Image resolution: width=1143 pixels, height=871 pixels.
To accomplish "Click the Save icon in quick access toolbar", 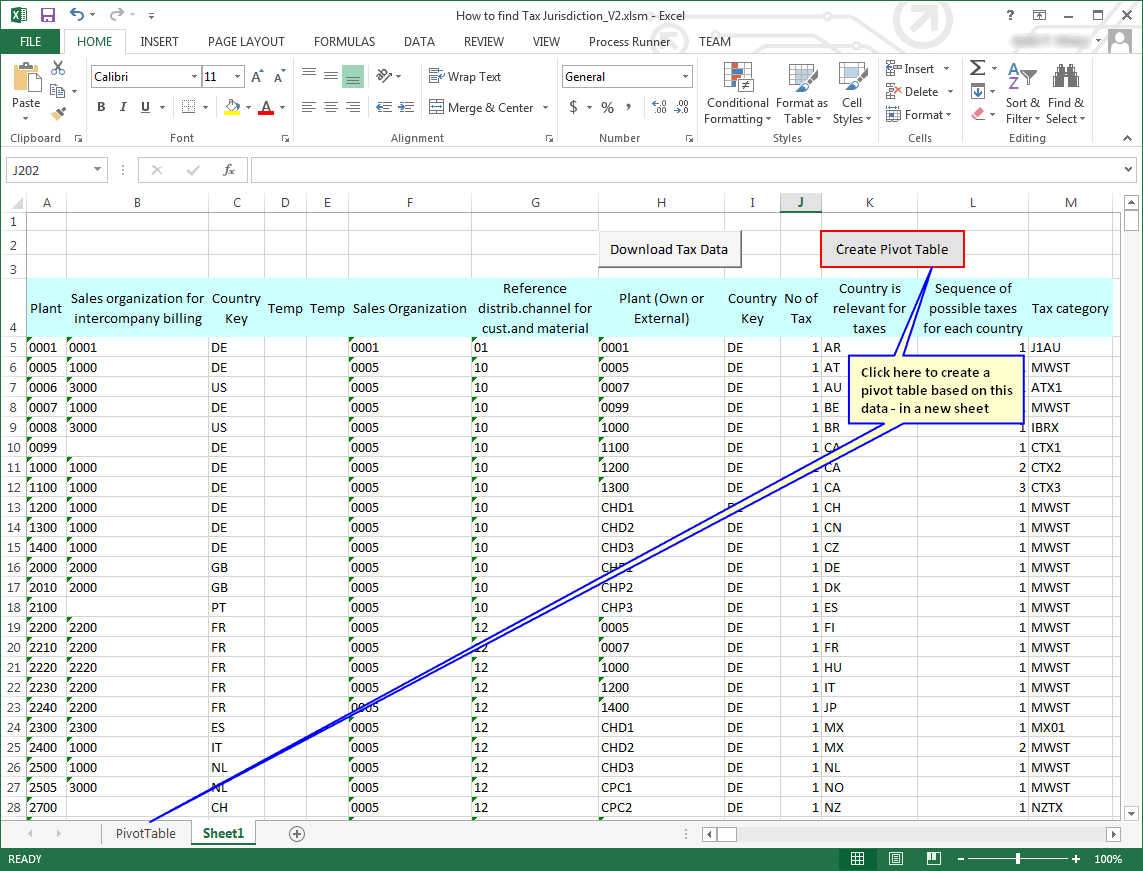I will pos(48,15).
